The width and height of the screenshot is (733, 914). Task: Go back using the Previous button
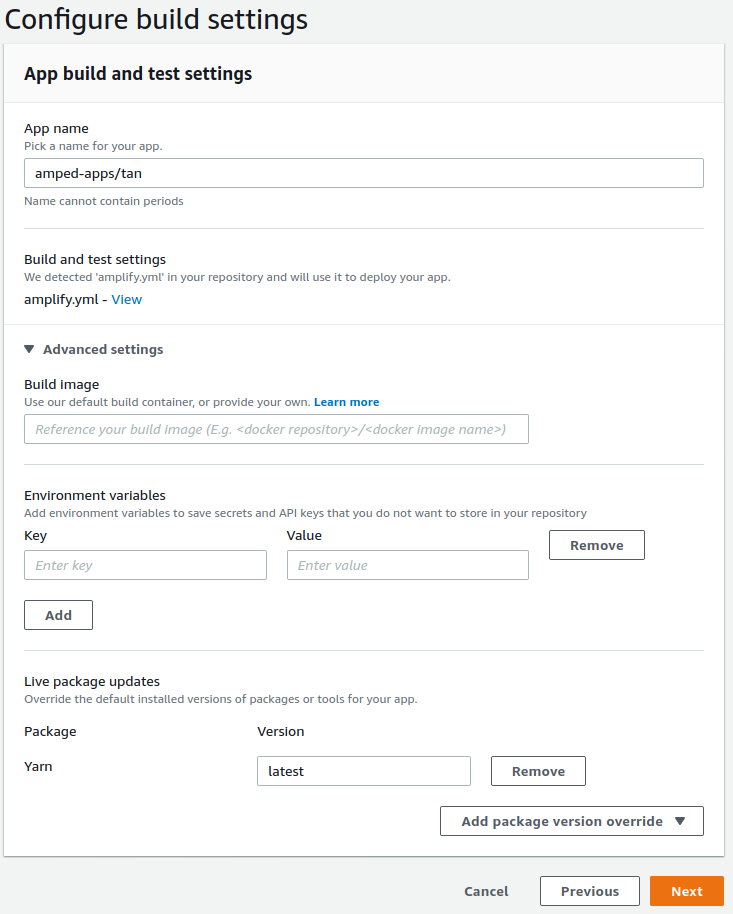pyautogui.click(x=589, y=891)
